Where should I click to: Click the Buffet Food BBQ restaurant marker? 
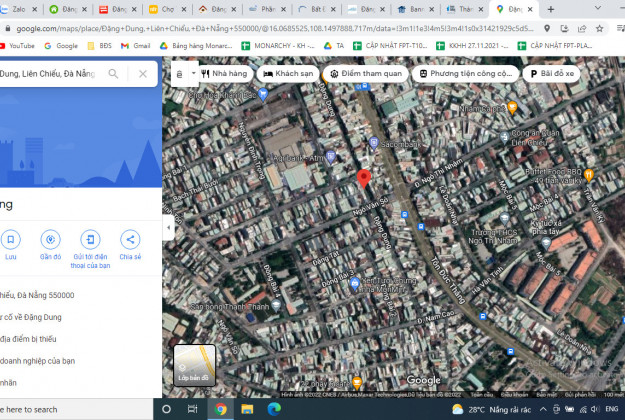pyautogui.click(x=589, y=175)
